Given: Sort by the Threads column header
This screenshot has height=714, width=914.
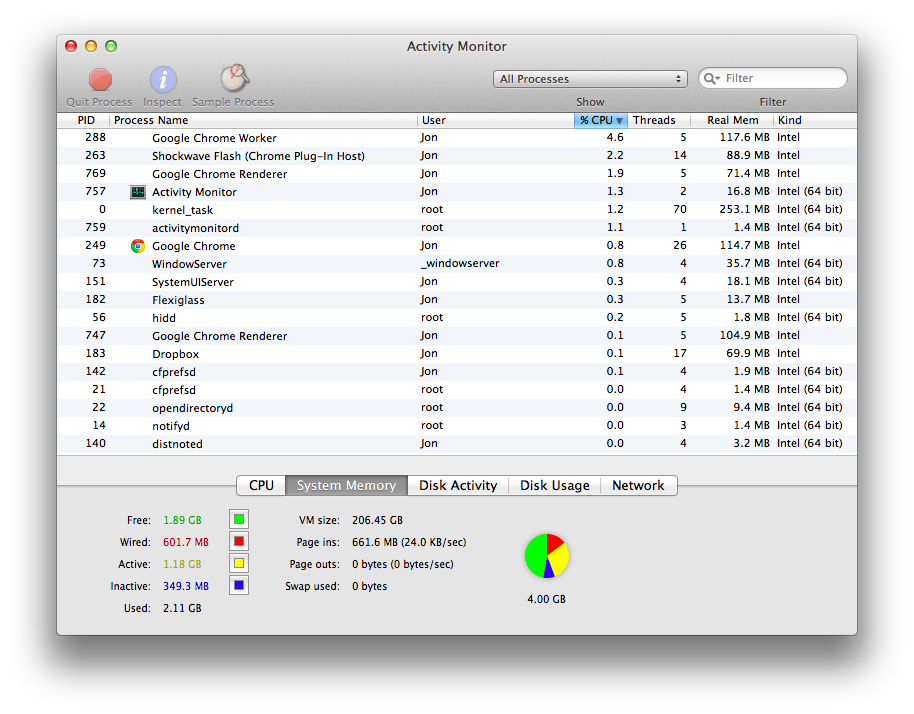Looking at the screenshot, I should pos(659,120).
